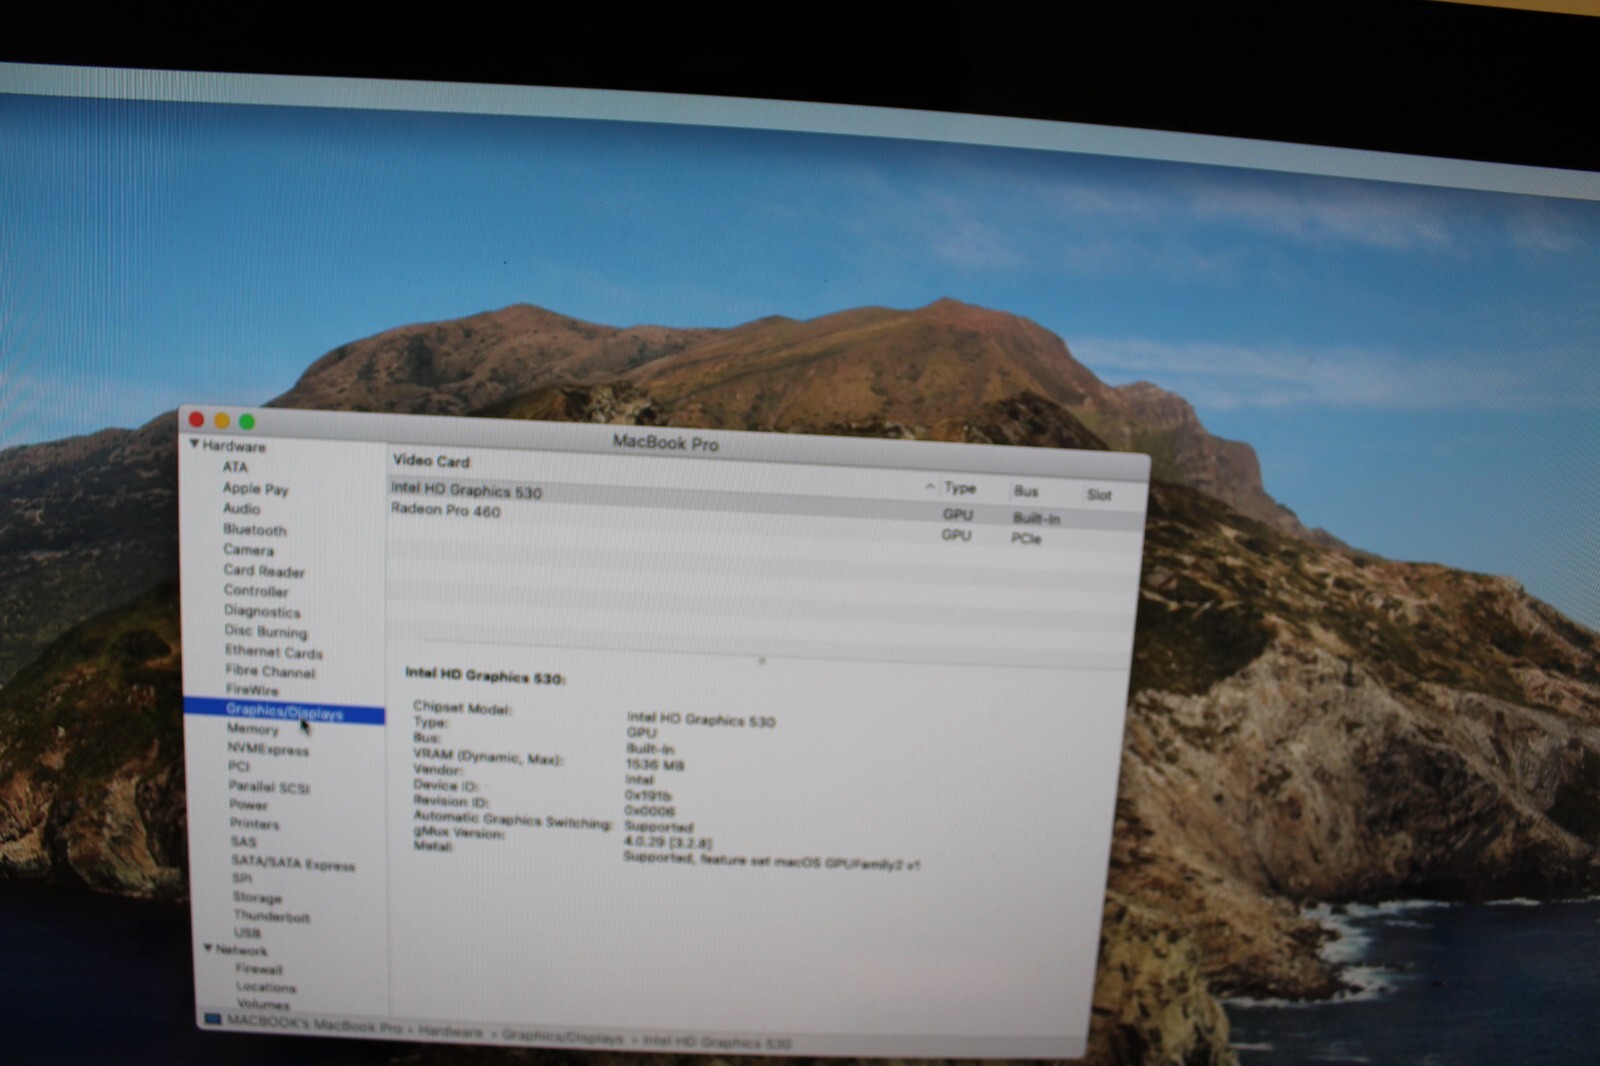Collapse the Hardware section triangle
The height and width of the screenshot is (1066, 1600).
click(x=194, y=444)
